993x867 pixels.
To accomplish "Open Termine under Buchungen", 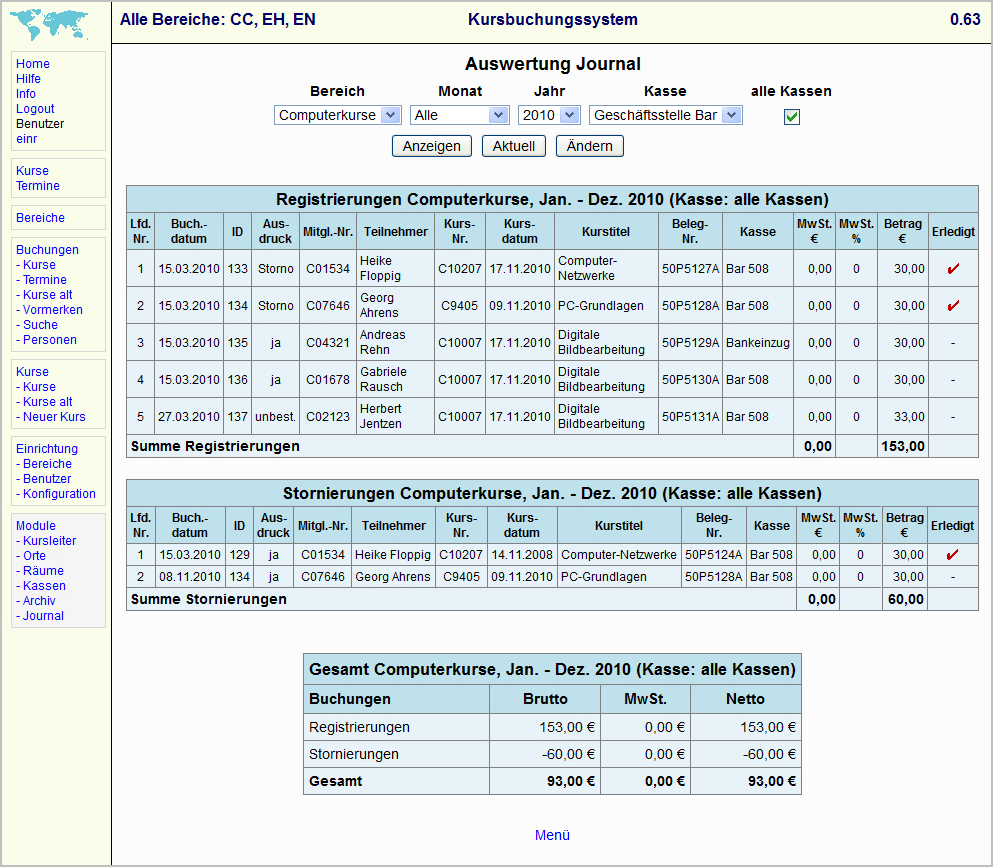I will (x=45, y=280).
